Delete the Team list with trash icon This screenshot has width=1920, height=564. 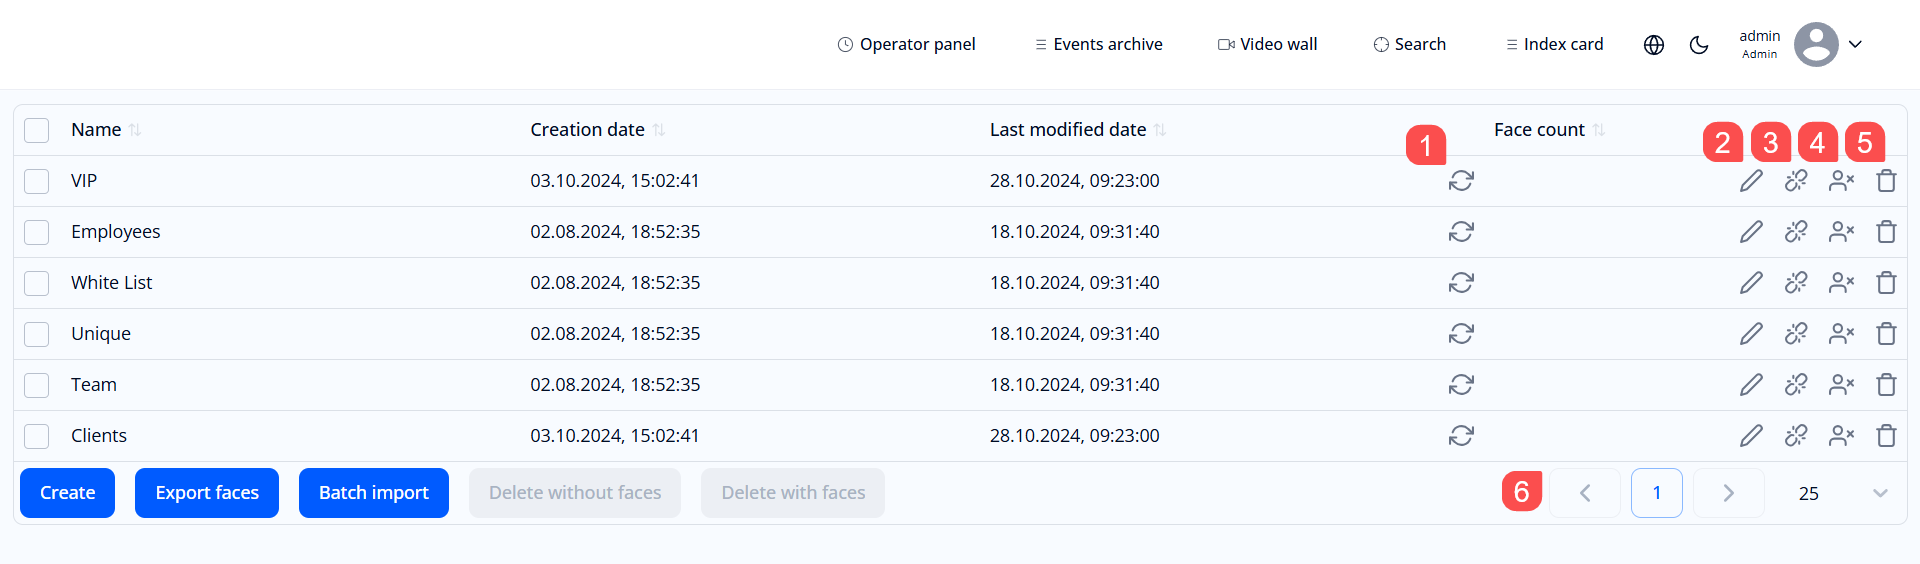[1886, 385]
